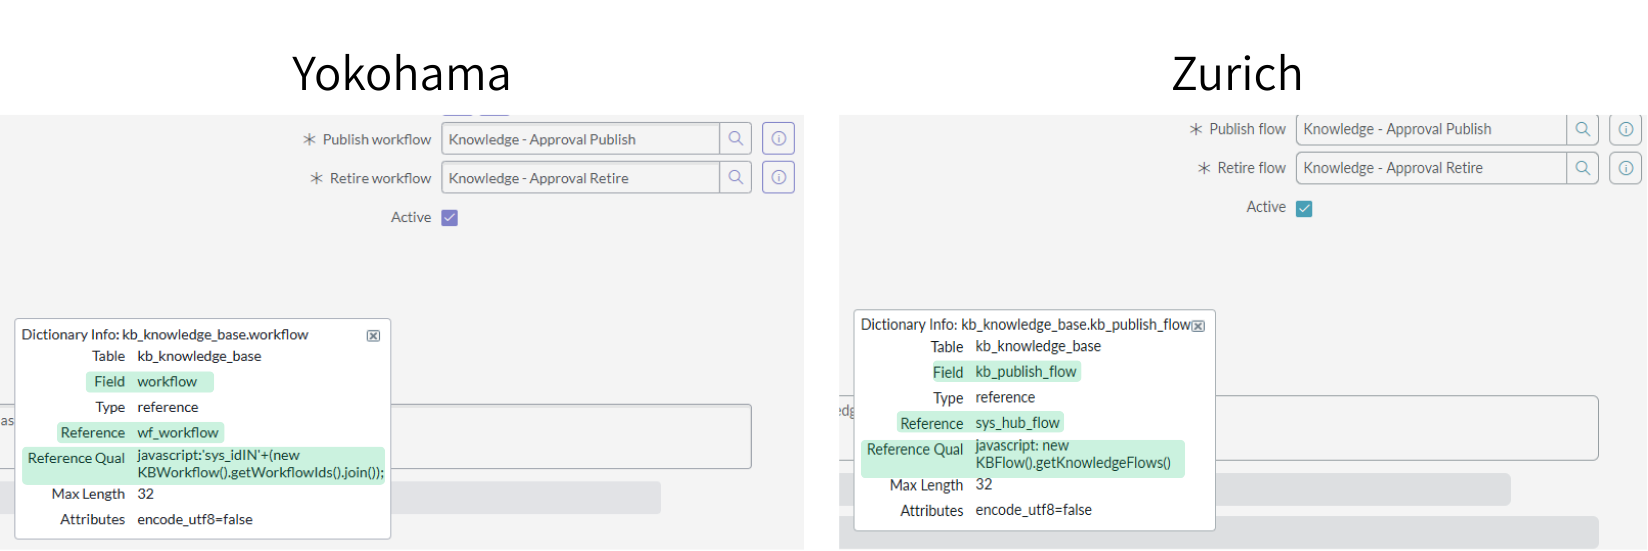Viewport: 1648px width, 551px height.
Task: Open lookup for Publish workflow in Yokohama
Action: (736, 139)
